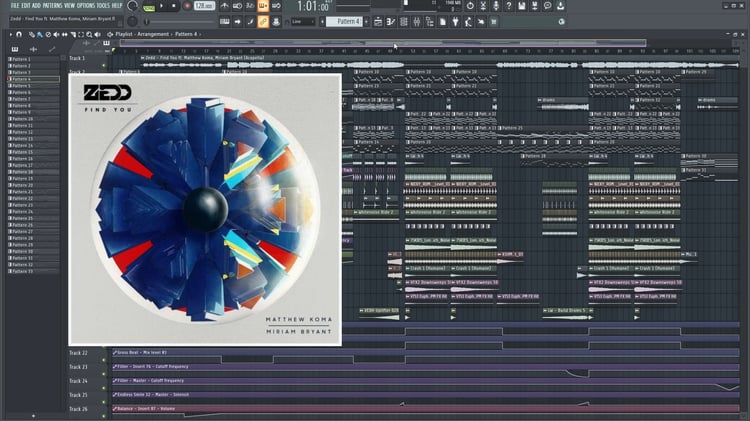Screen dimensions: 750x421
Task: Open the Browser tree view icon
Action: click(x=430, y=22)
